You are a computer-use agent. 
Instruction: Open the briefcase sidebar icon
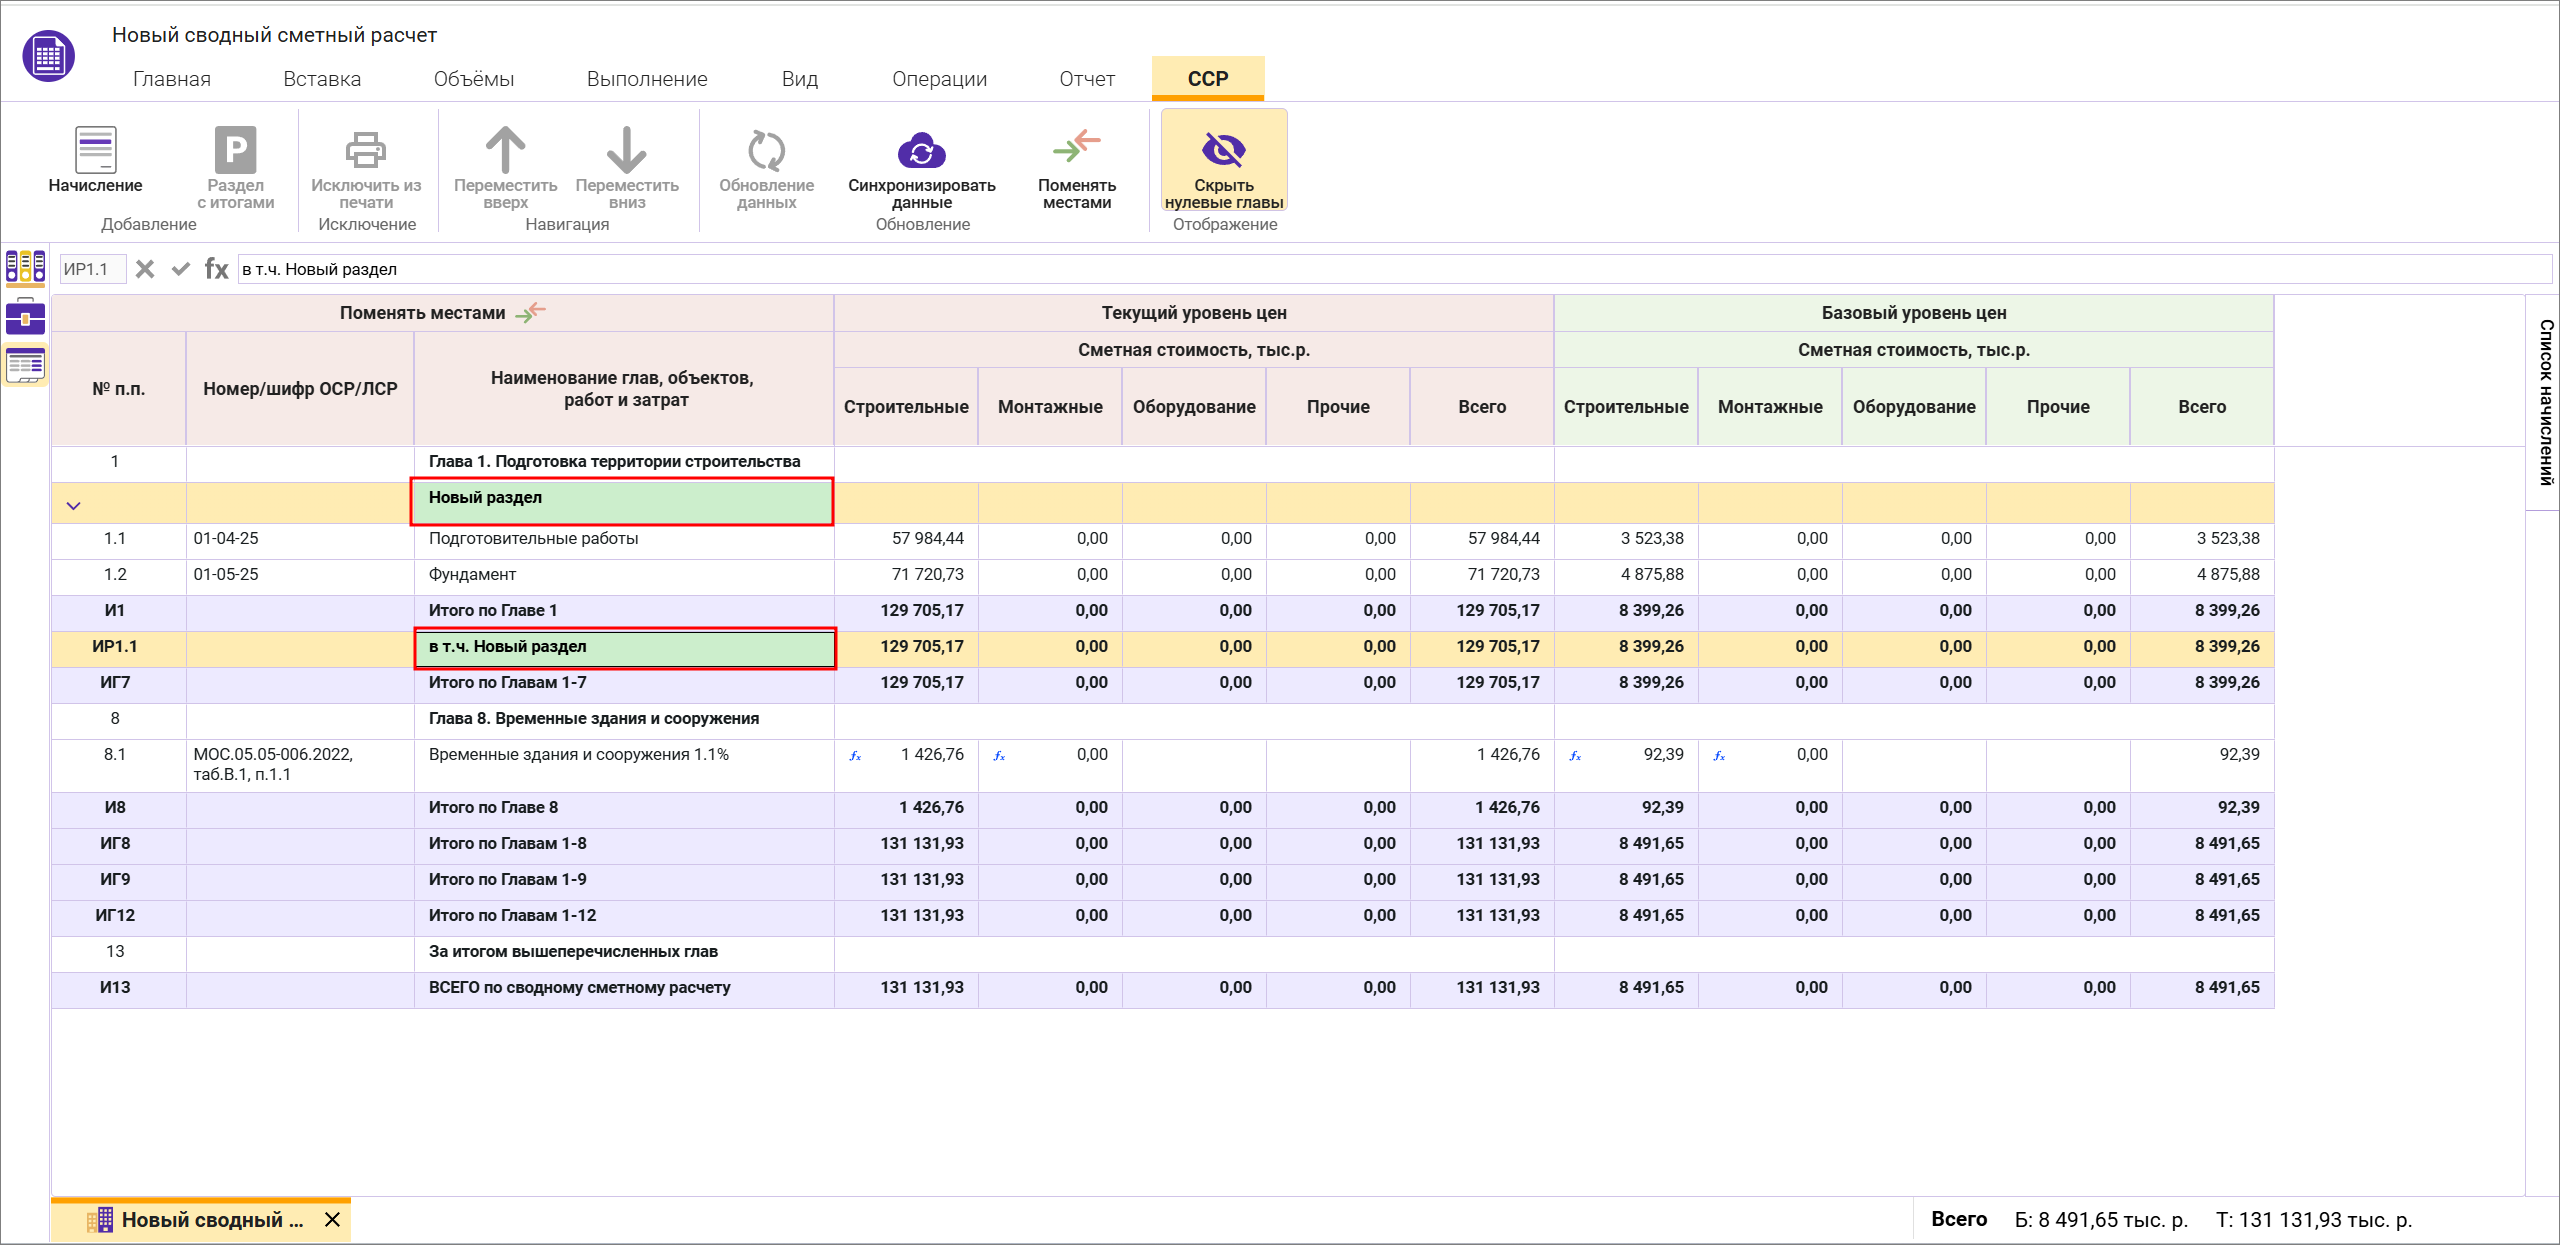point(25,318)
